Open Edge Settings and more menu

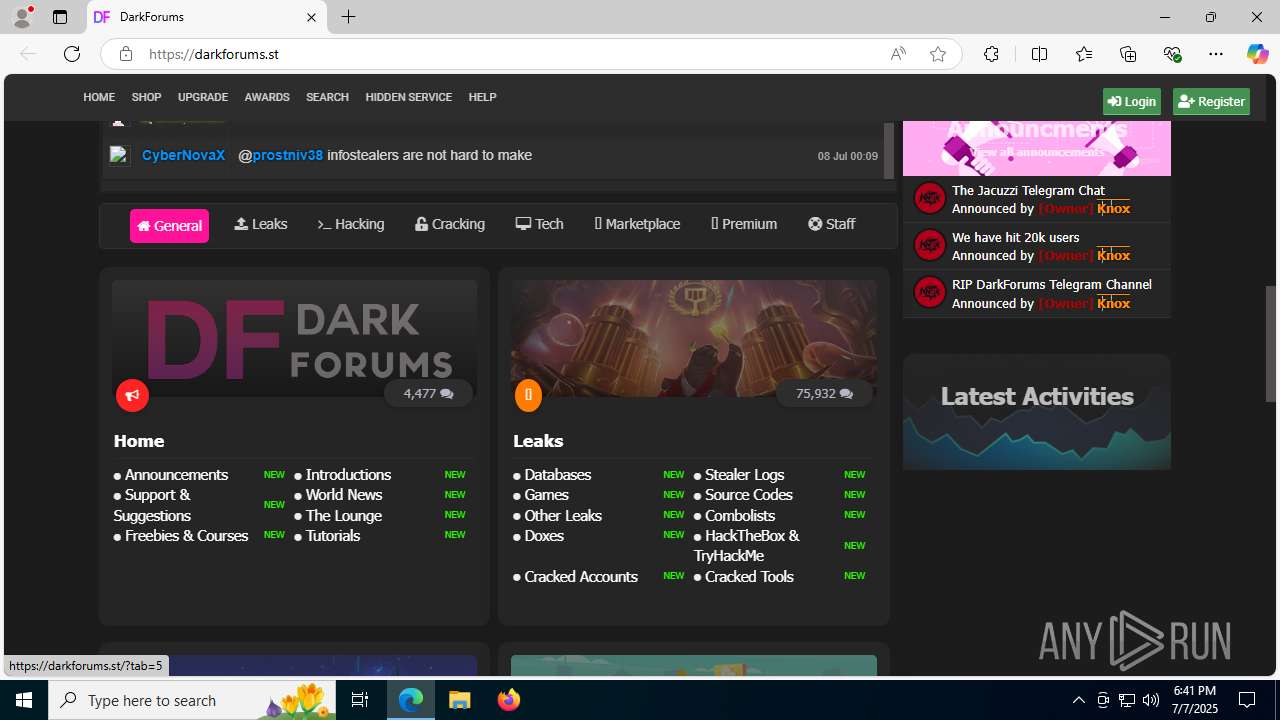click(1216, 54)
